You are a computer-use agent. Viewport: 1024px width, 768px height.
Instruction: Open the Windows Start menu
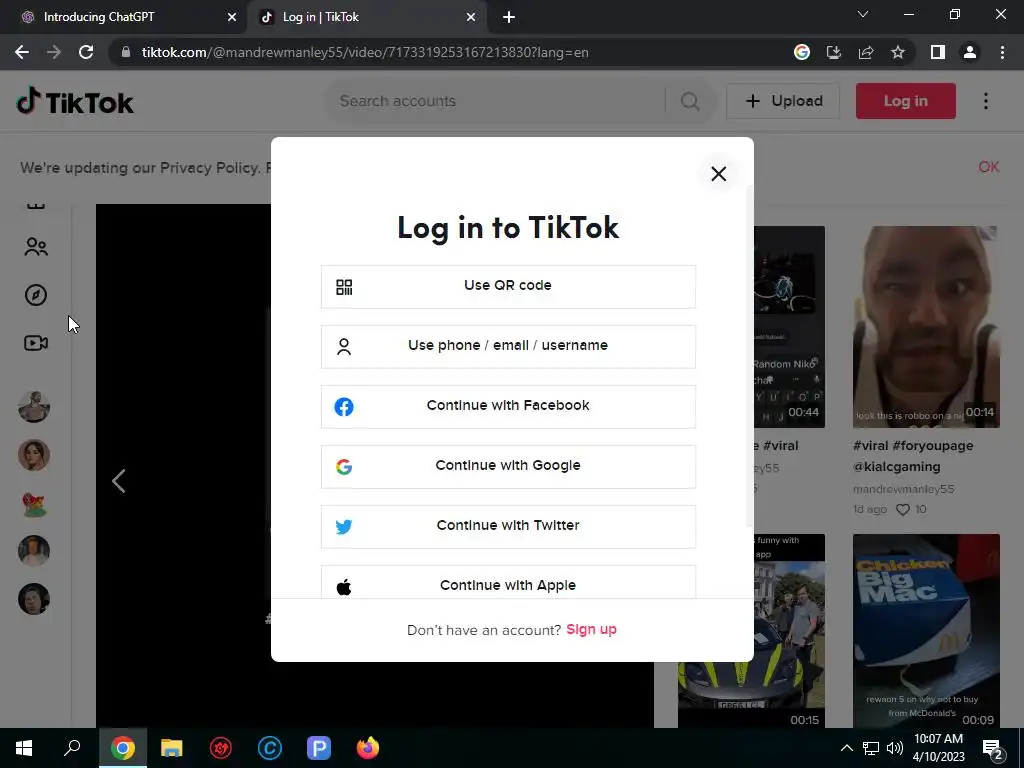click(24, 748)
